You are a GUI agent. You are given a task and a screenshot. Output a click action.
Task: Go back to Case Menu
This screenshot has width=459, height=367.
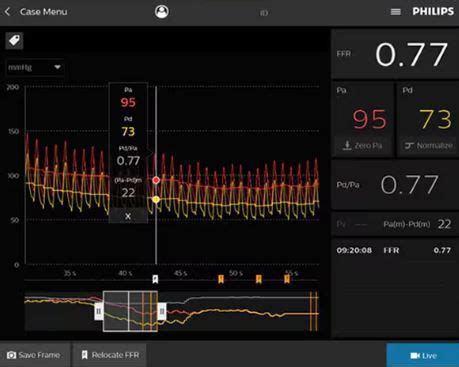(x=36, y=12)
